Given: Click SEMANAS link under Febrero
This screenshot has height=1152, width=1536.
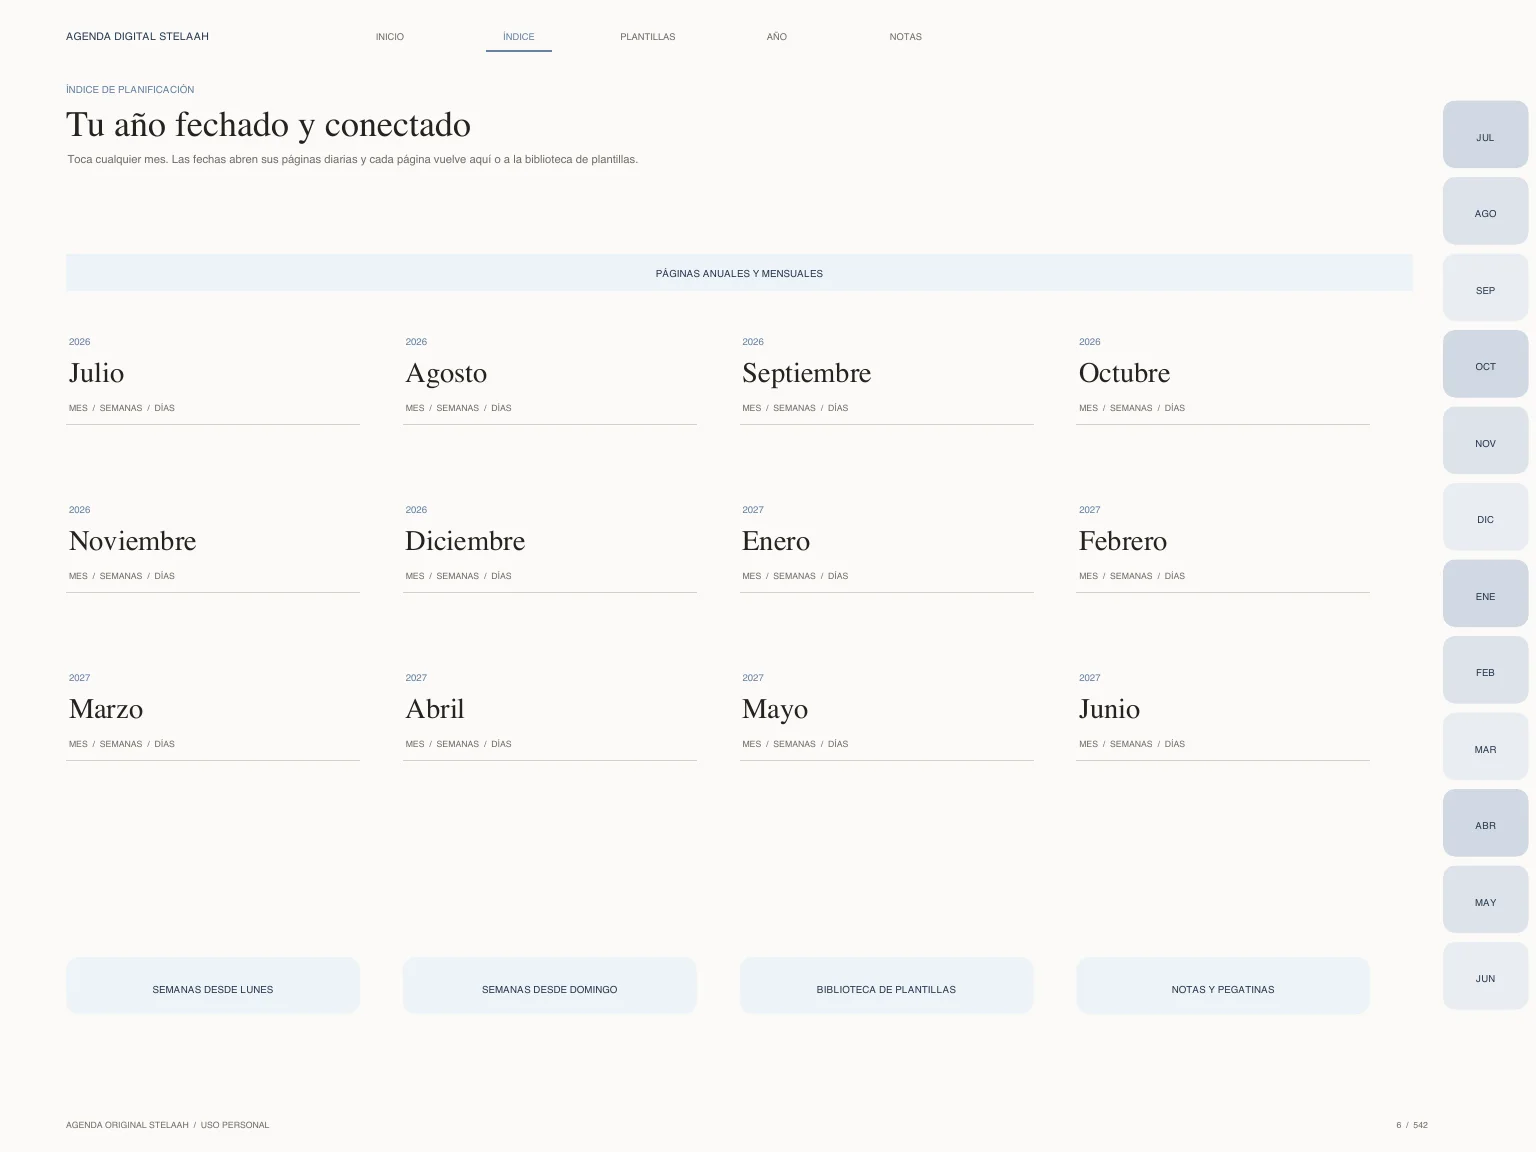Looking at the screenshot, I should point(1131,576).
